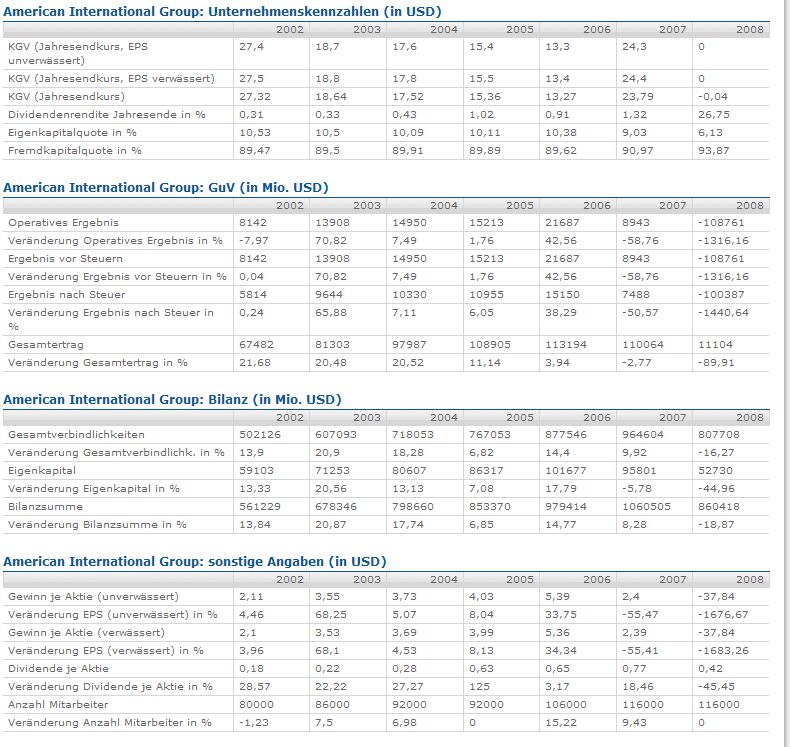Viewport: 790px width, 747px height.
Task: Click Ergebnis nach Steuer value '-100387'
Action: point(721,295)
